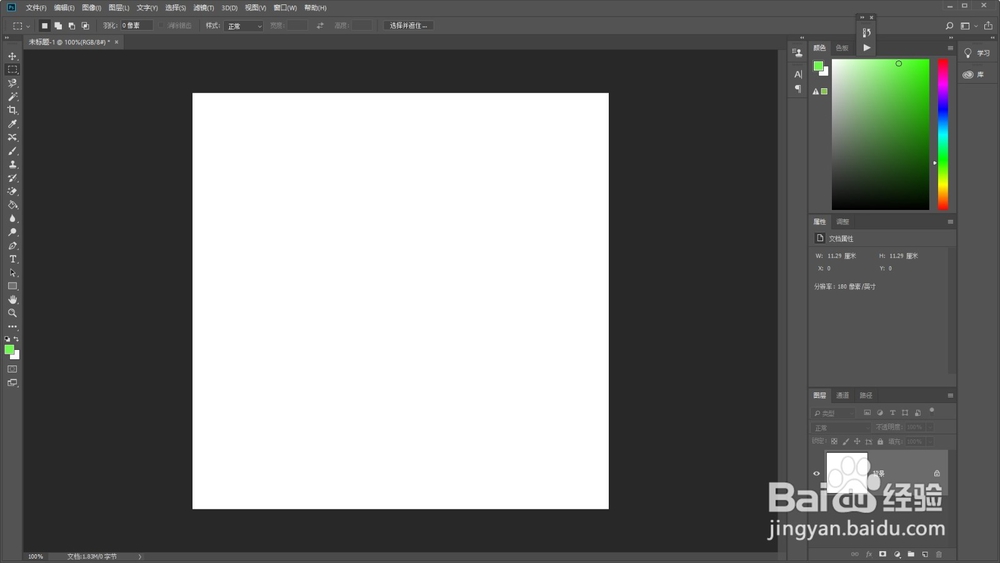Image resolution: width=1000 pixels, height=563 pixels.
Task: Choose New Selection mode in options bar
Action: coord(45,26)
